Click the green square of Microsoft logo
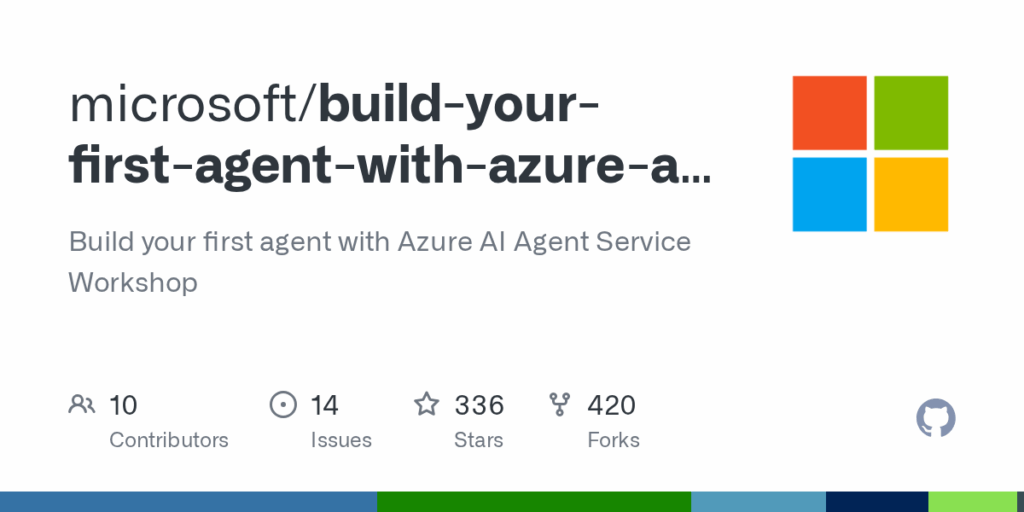The image size is (1024, 512). tap(911, 113)
